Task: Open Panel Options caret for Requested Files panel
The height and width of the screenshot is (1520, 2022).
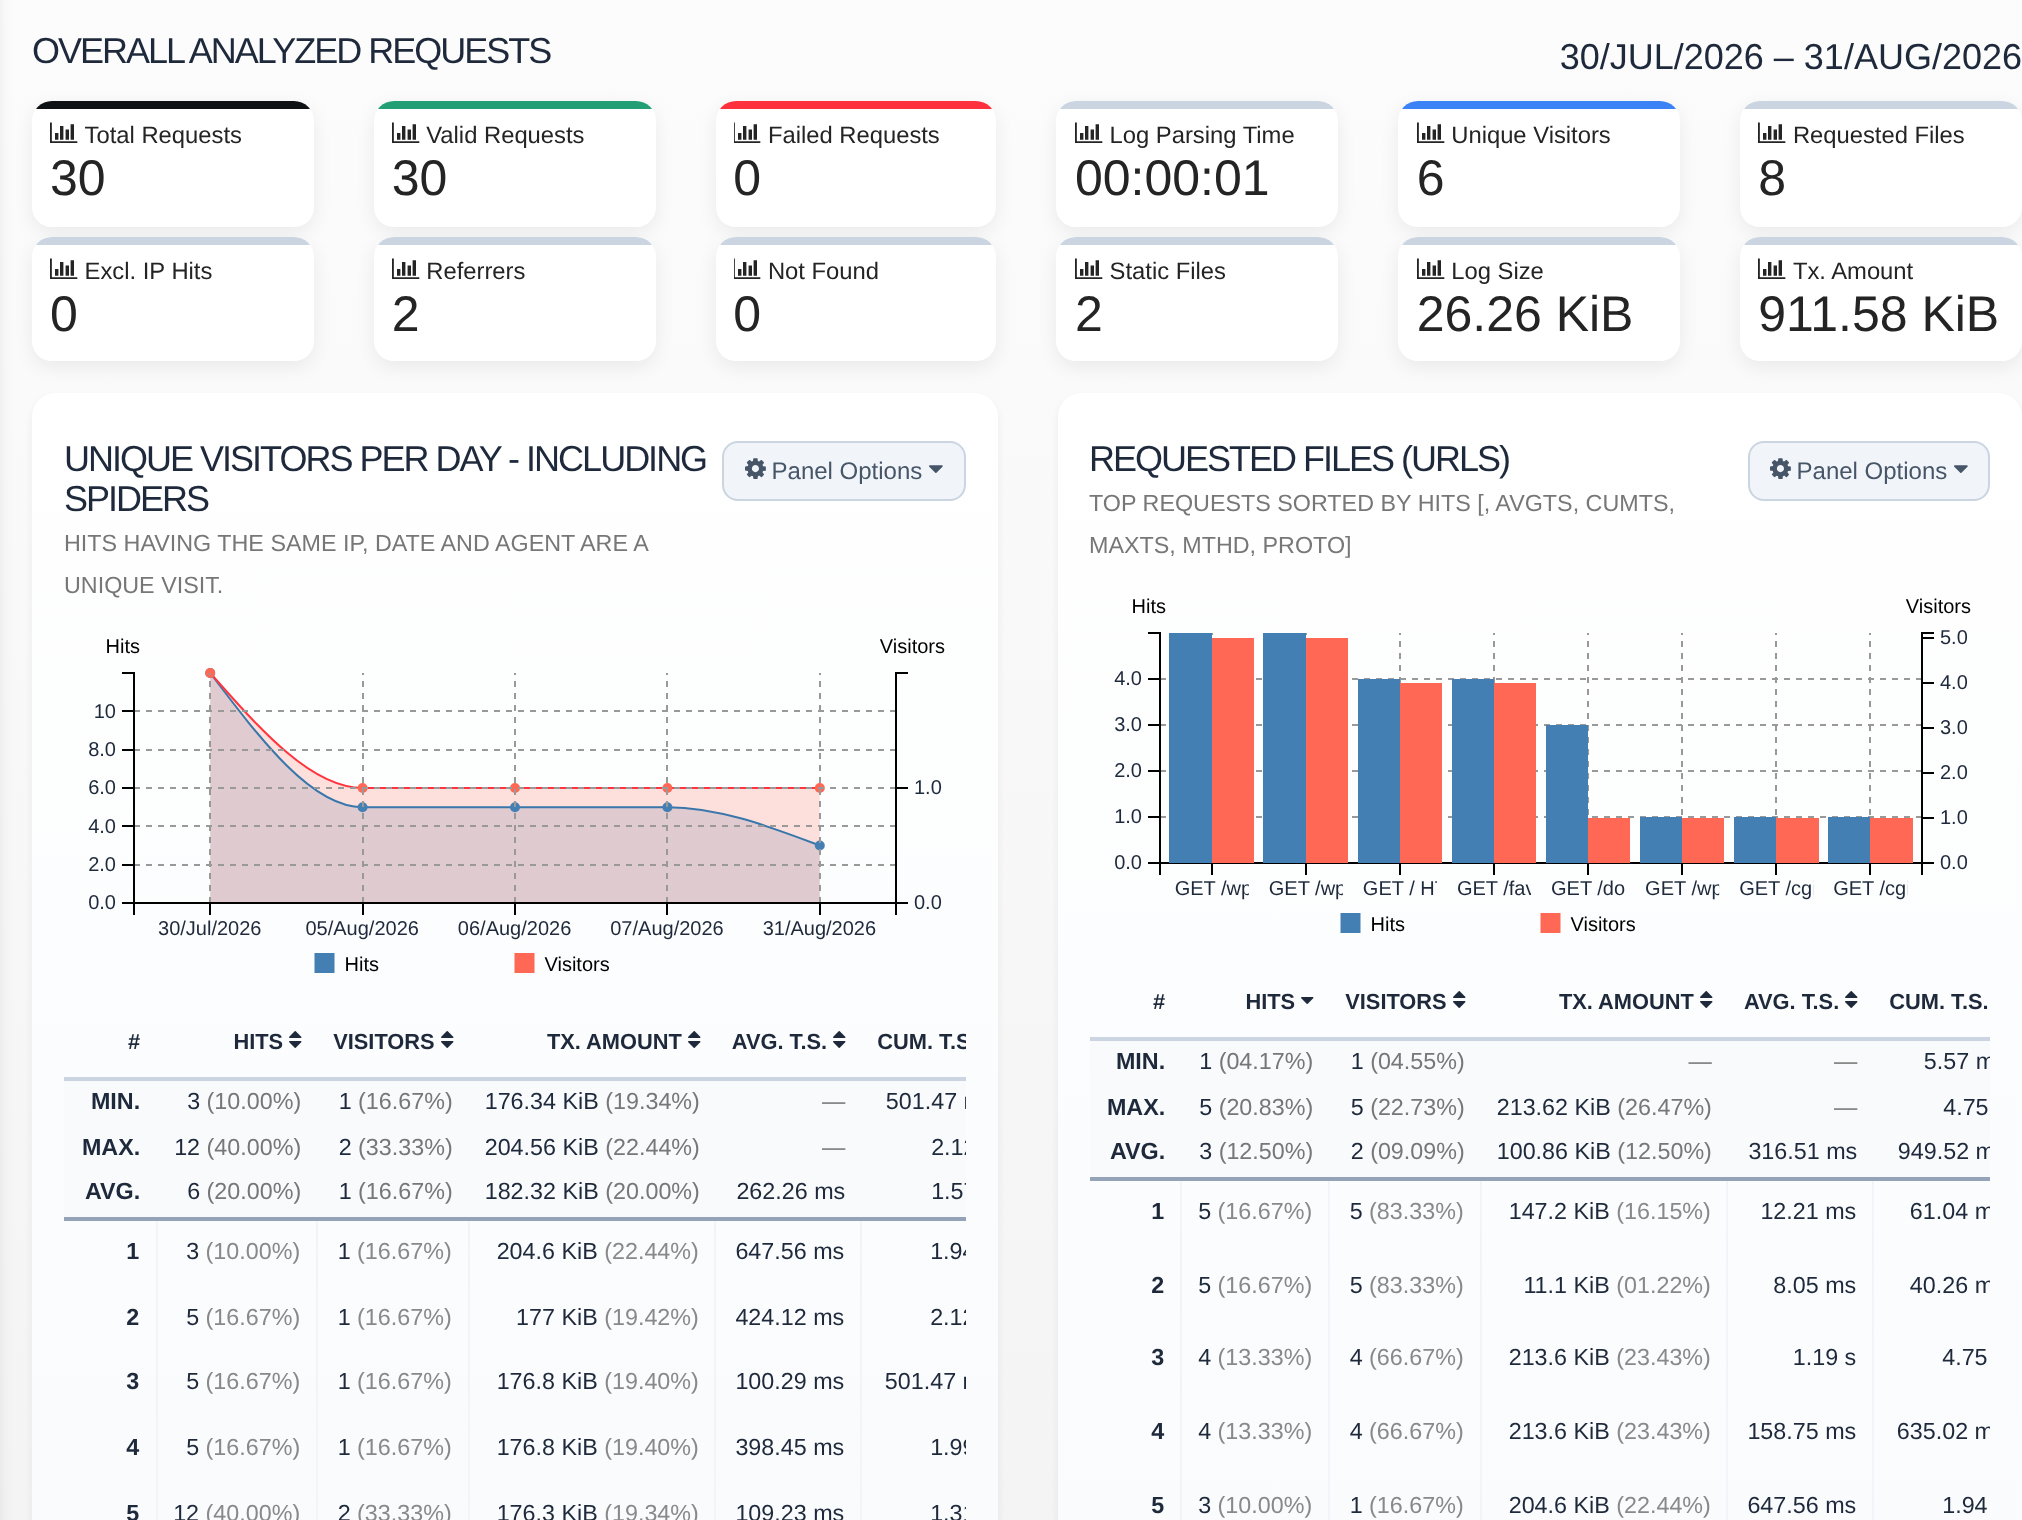Action: 1961,469
